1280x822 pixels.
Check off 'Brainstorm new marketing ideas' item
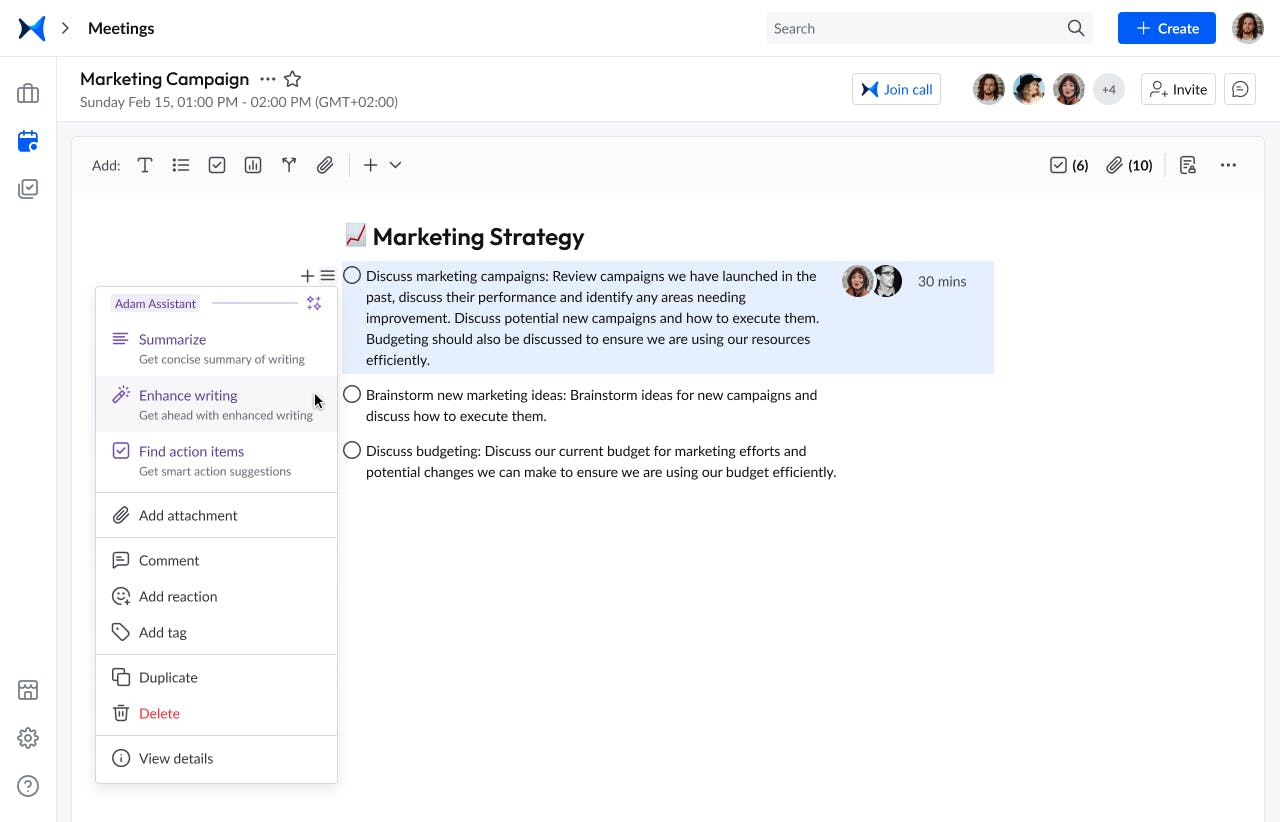click(x=352, y=394)
